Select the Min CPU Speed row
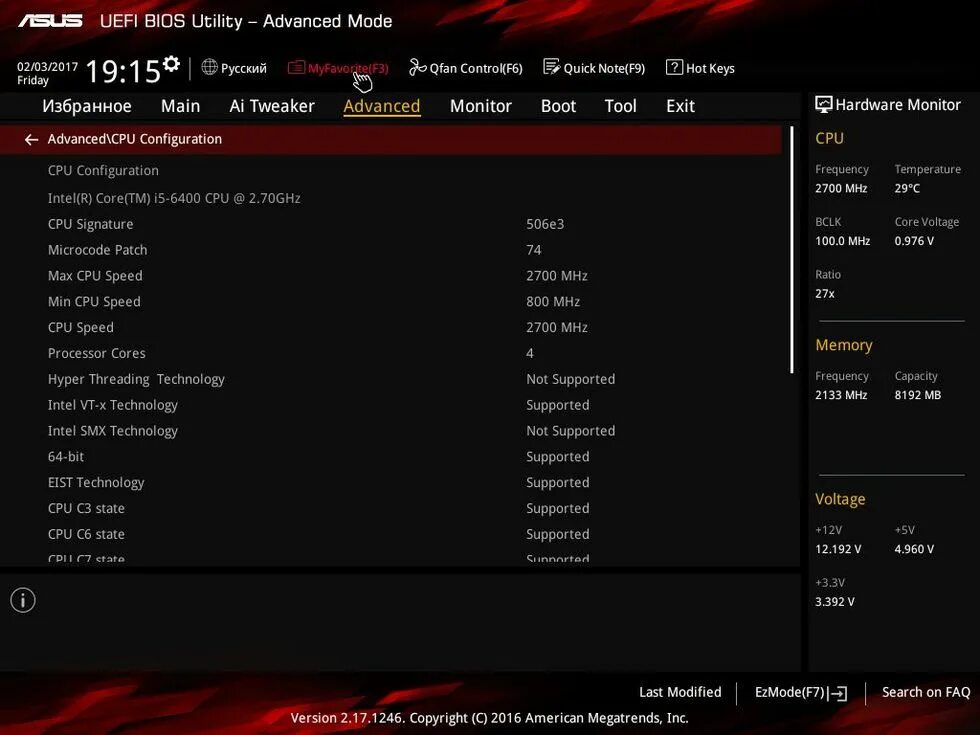This screenshot has height=735, width=980. (x=391, y=301)
